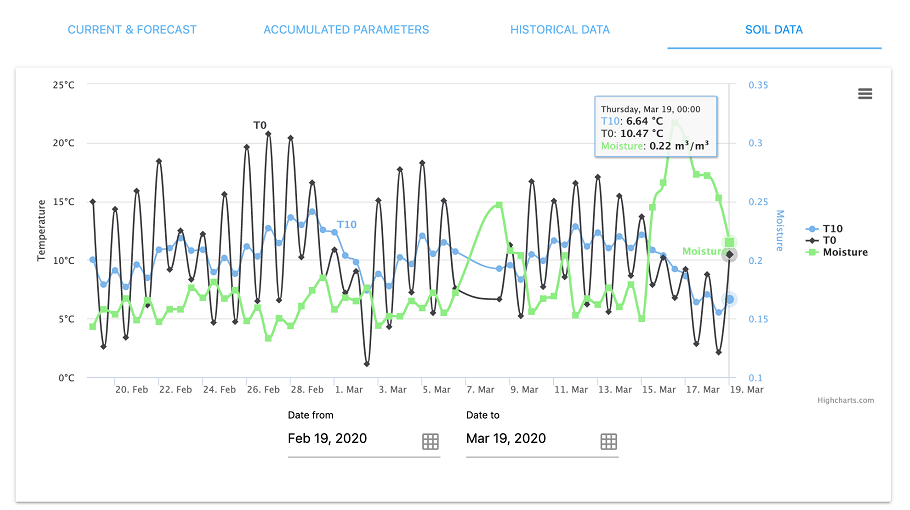Image resolution: width=910 pixels, height=510 pixels.
Task: Toggle T0 series in chart legend
Action: point(821,240)
